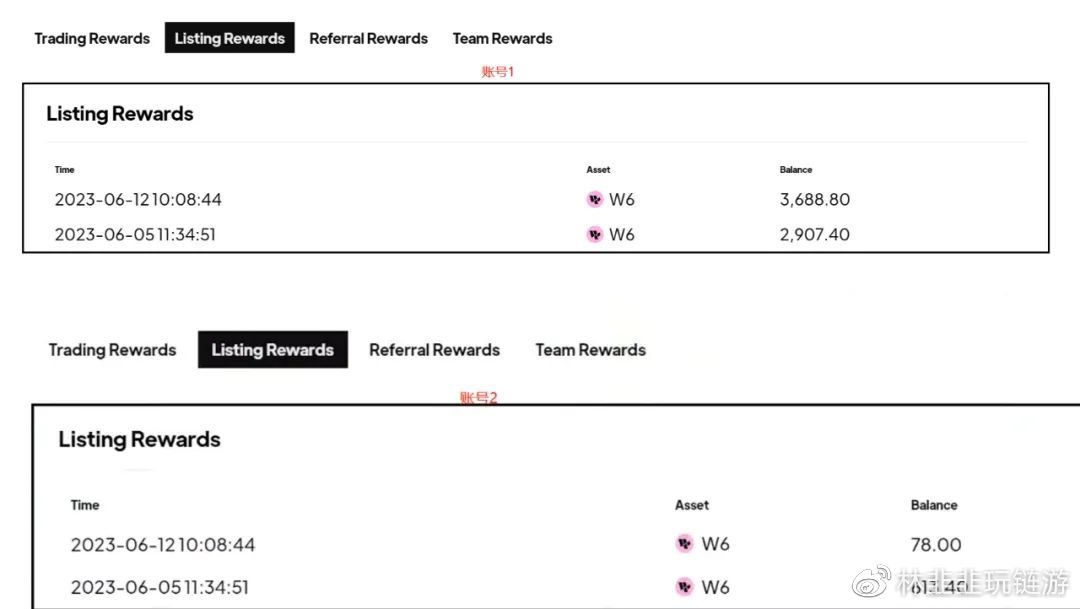Image resolution: width=1080 pixels, height=609 pixels.
Task: Click the 78.00 balance value
Action: [936, 545]
